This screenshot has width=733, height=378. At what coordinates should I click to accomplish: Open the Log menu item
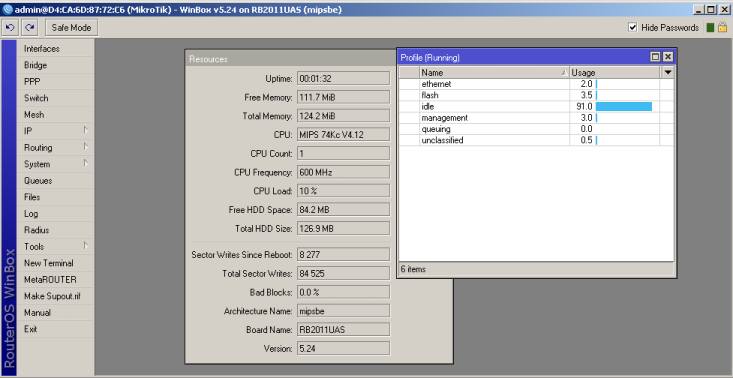[x=55, y=214]
